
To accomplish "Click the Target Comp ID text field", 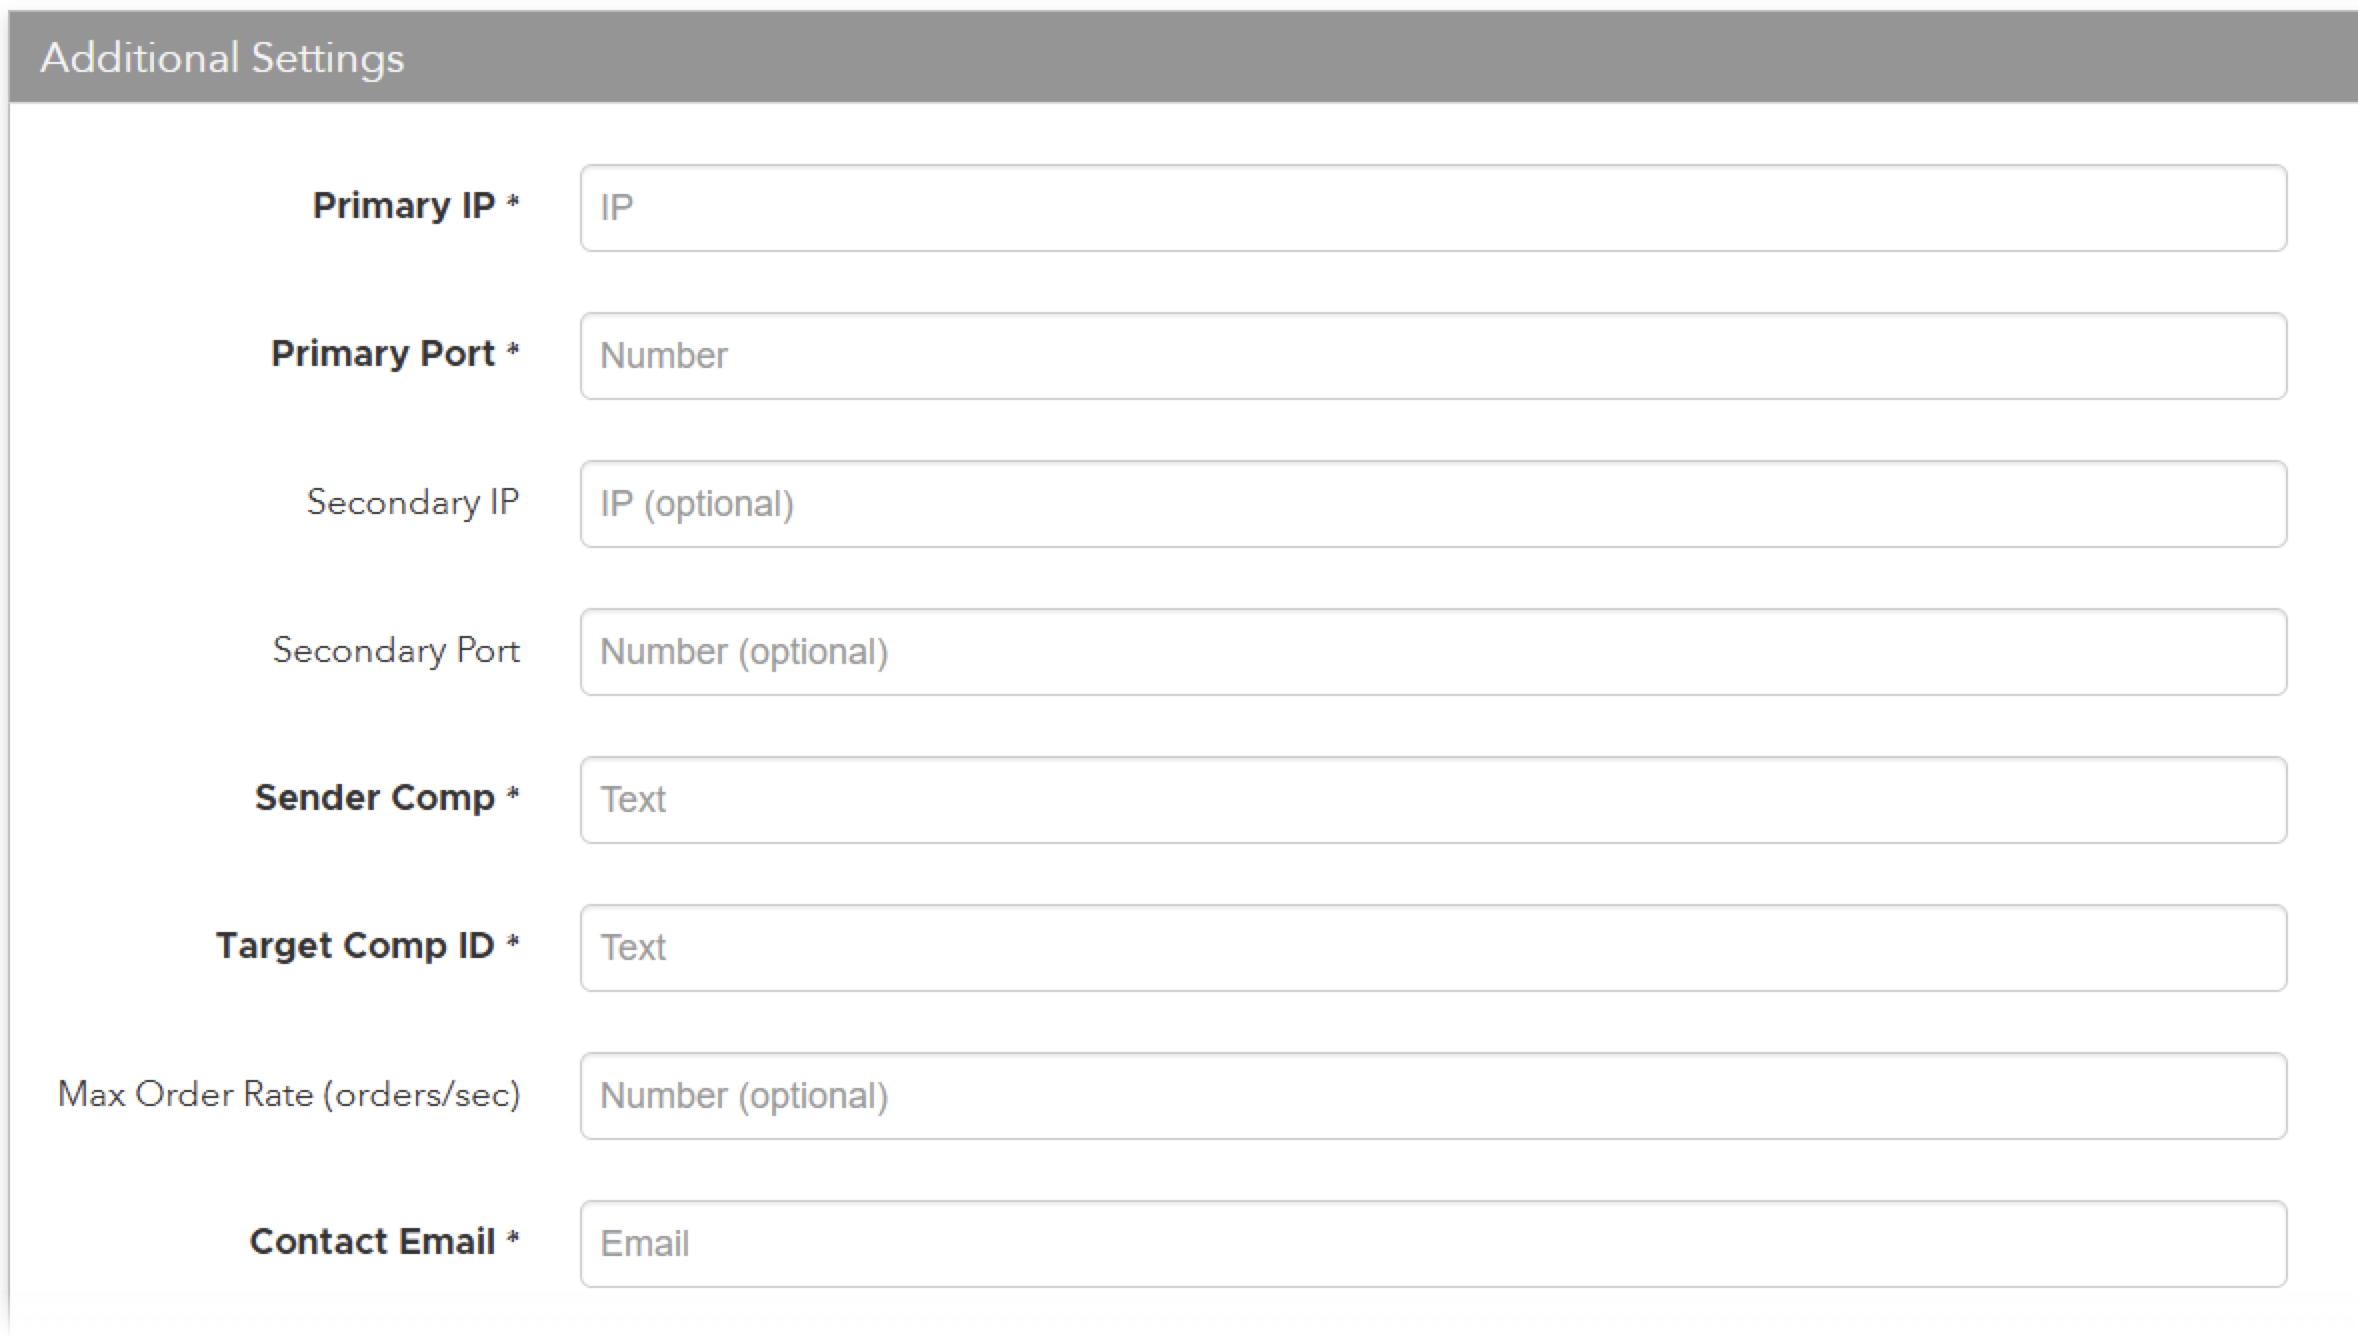I will 1432,948.
